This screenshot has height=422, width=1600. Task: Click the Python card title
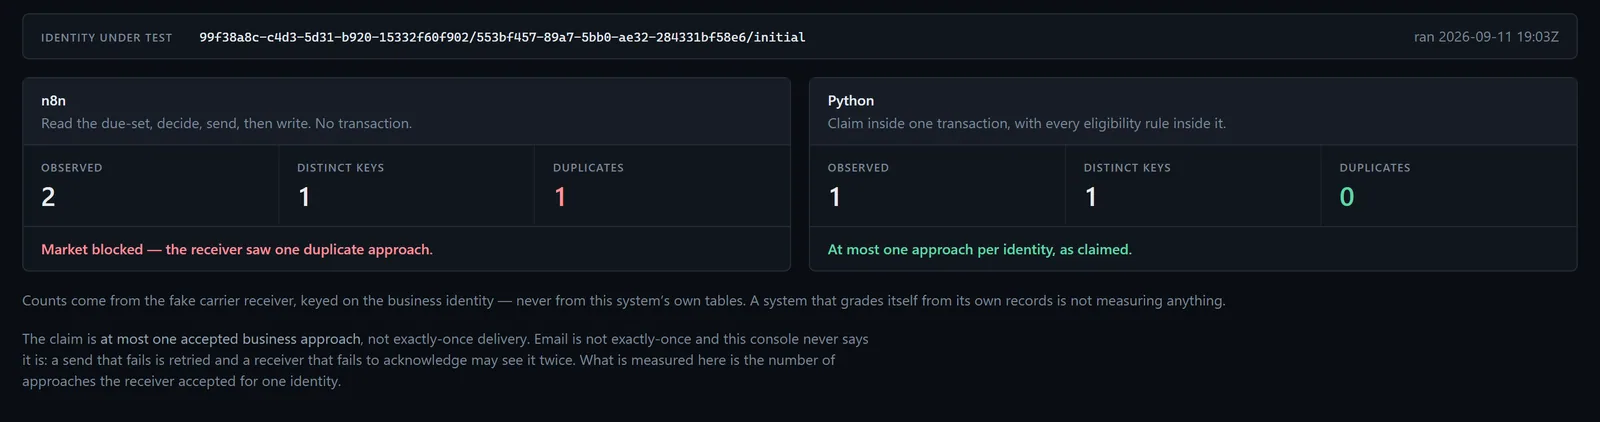(851, 101)
